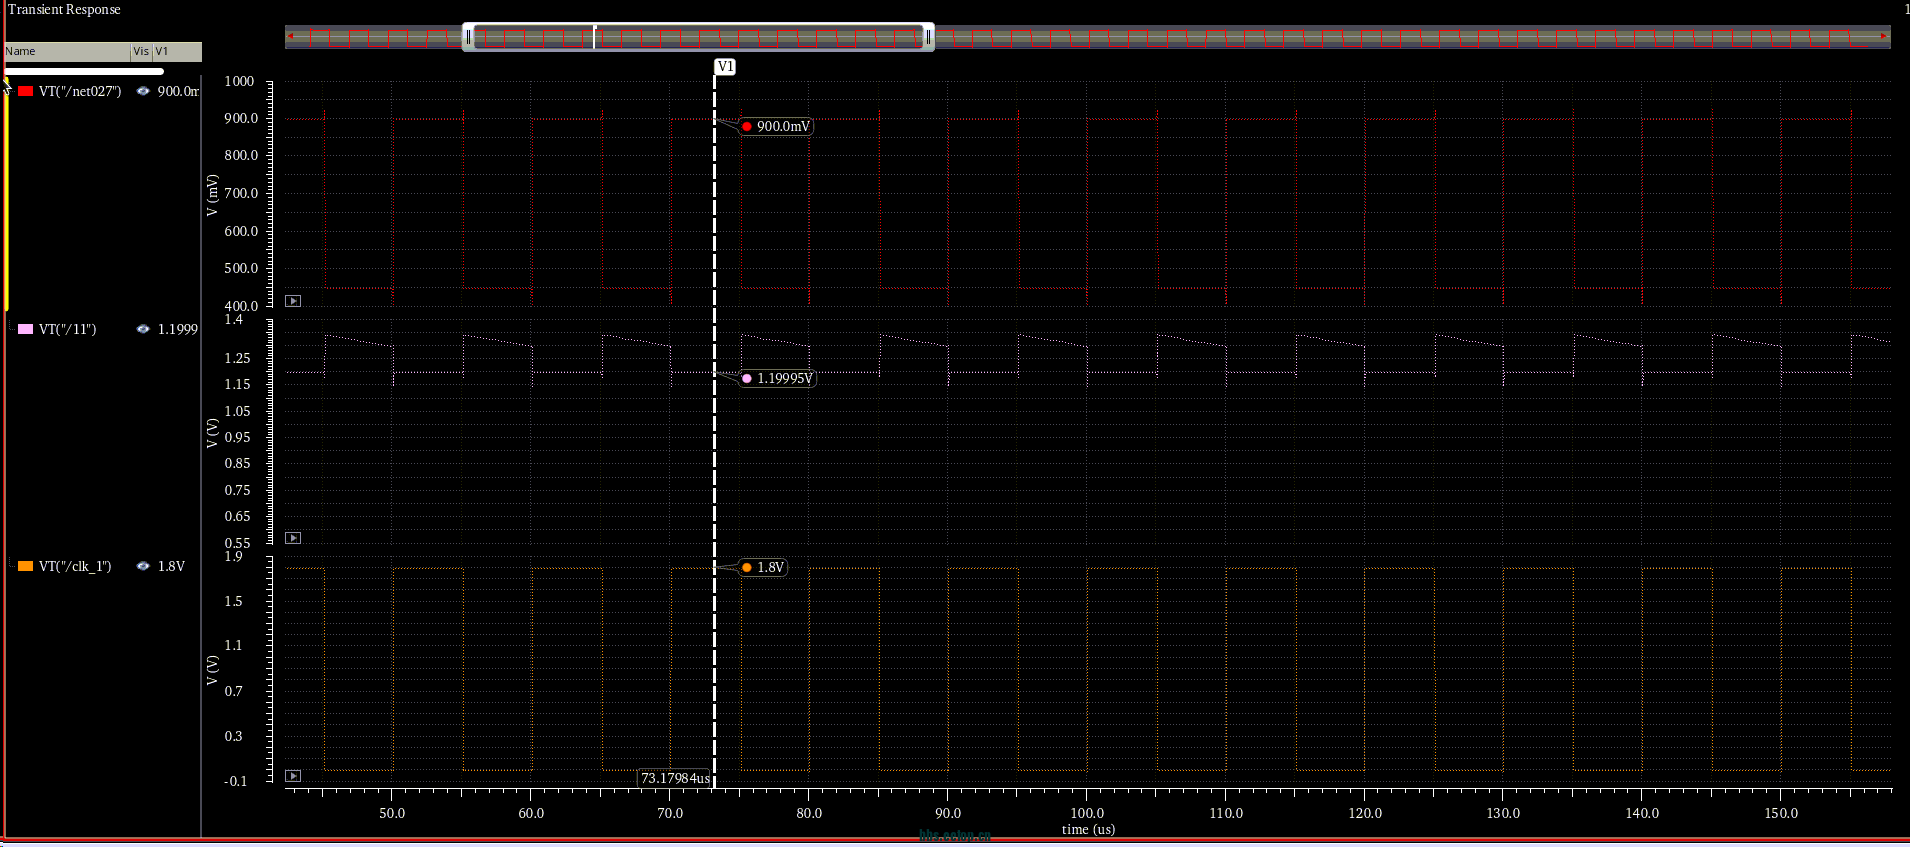Viewport: 1910px width, 847px height.
Task: Click the horizontal scrollbar in legend panel
Action: click(x=84, y=71)
